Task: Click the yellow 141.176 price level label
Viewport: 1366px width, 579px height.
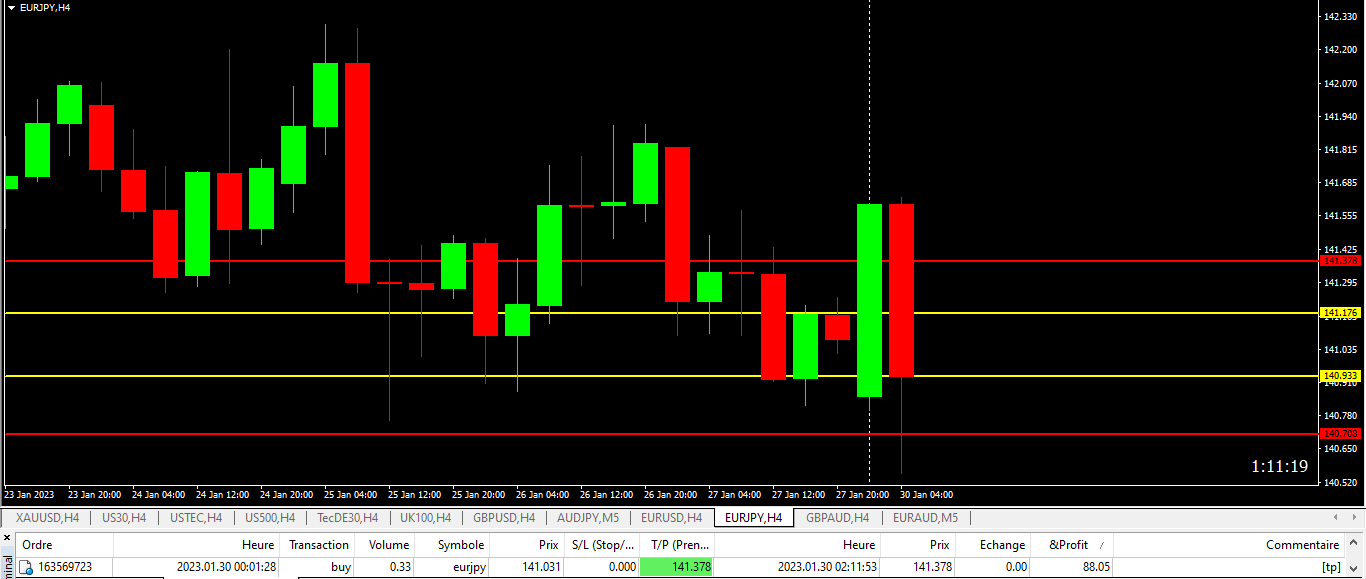Action: [1340, 313]
